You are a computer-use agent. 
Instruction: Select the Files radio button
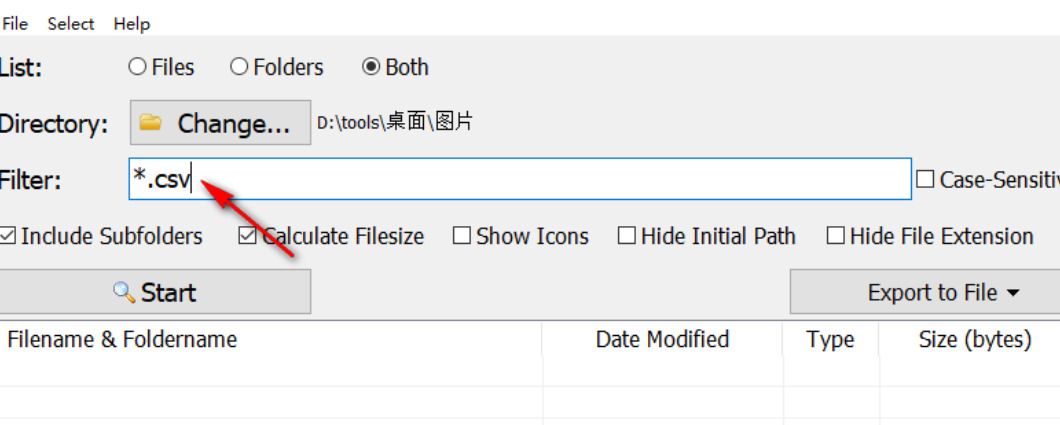[x=138, y=67]
